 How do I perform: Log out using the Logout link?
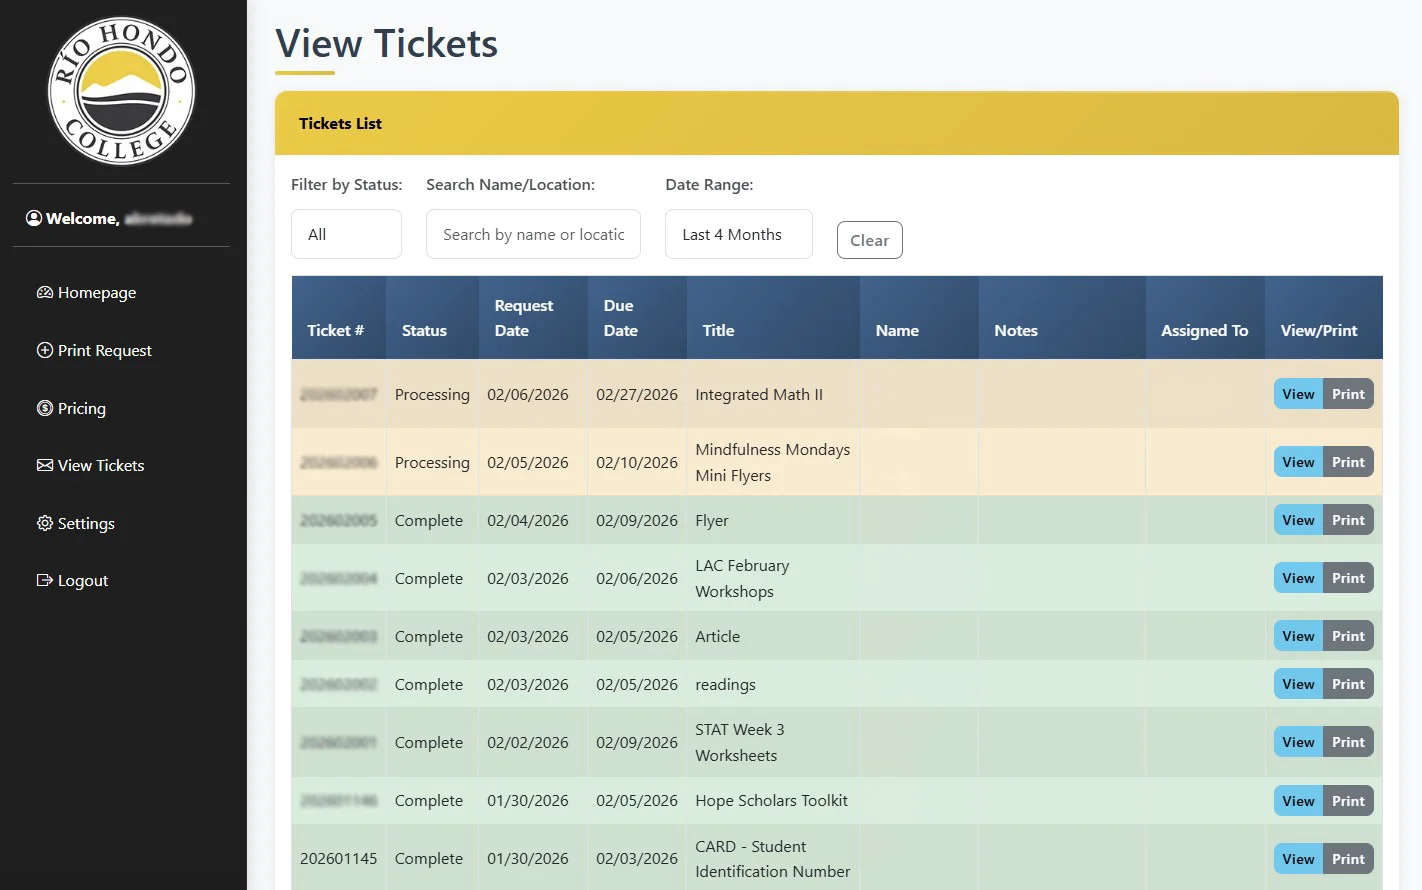coord(72,580)
